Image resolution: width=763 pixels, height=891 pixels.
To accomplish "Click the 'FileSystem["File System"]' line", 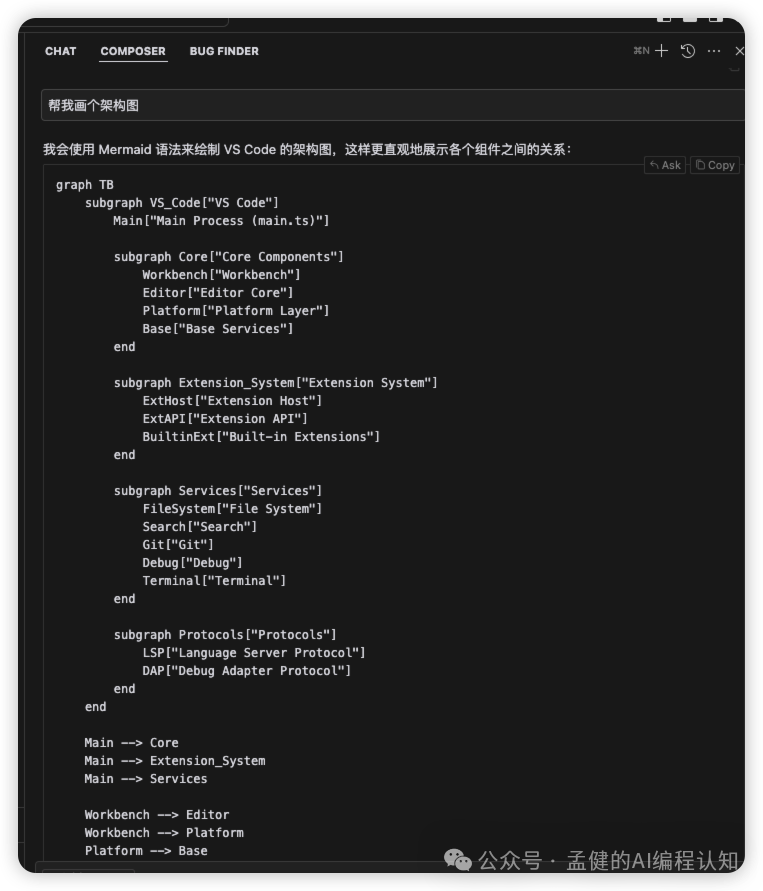I will click(x=232, y=509).
